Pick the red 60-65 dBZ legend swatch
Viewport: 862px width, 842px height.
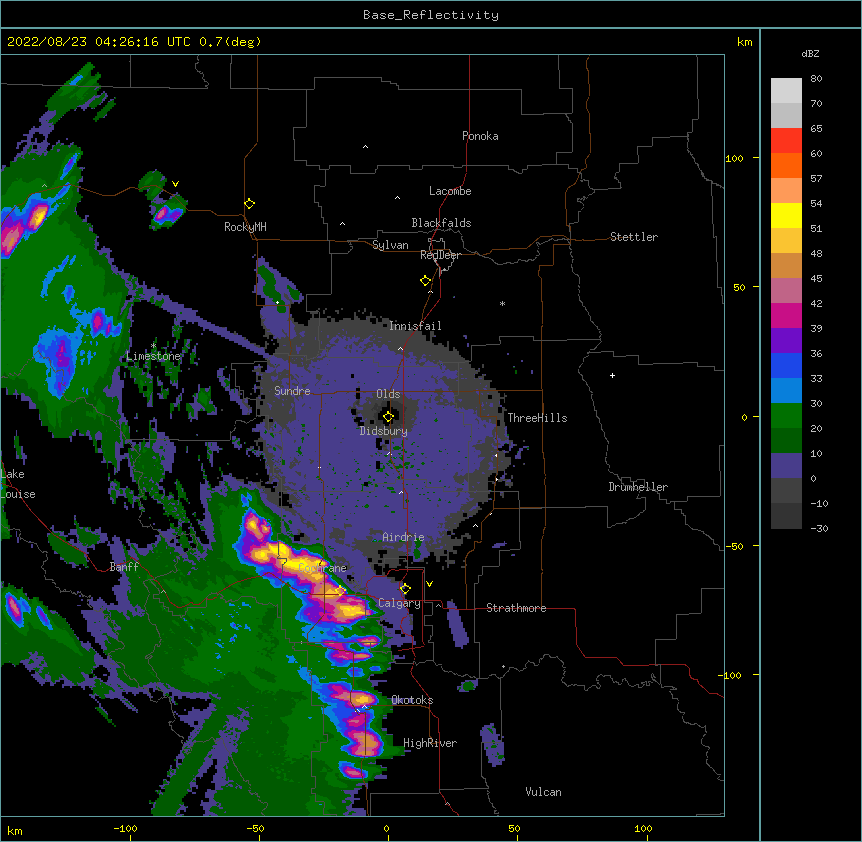pos(786,140)
